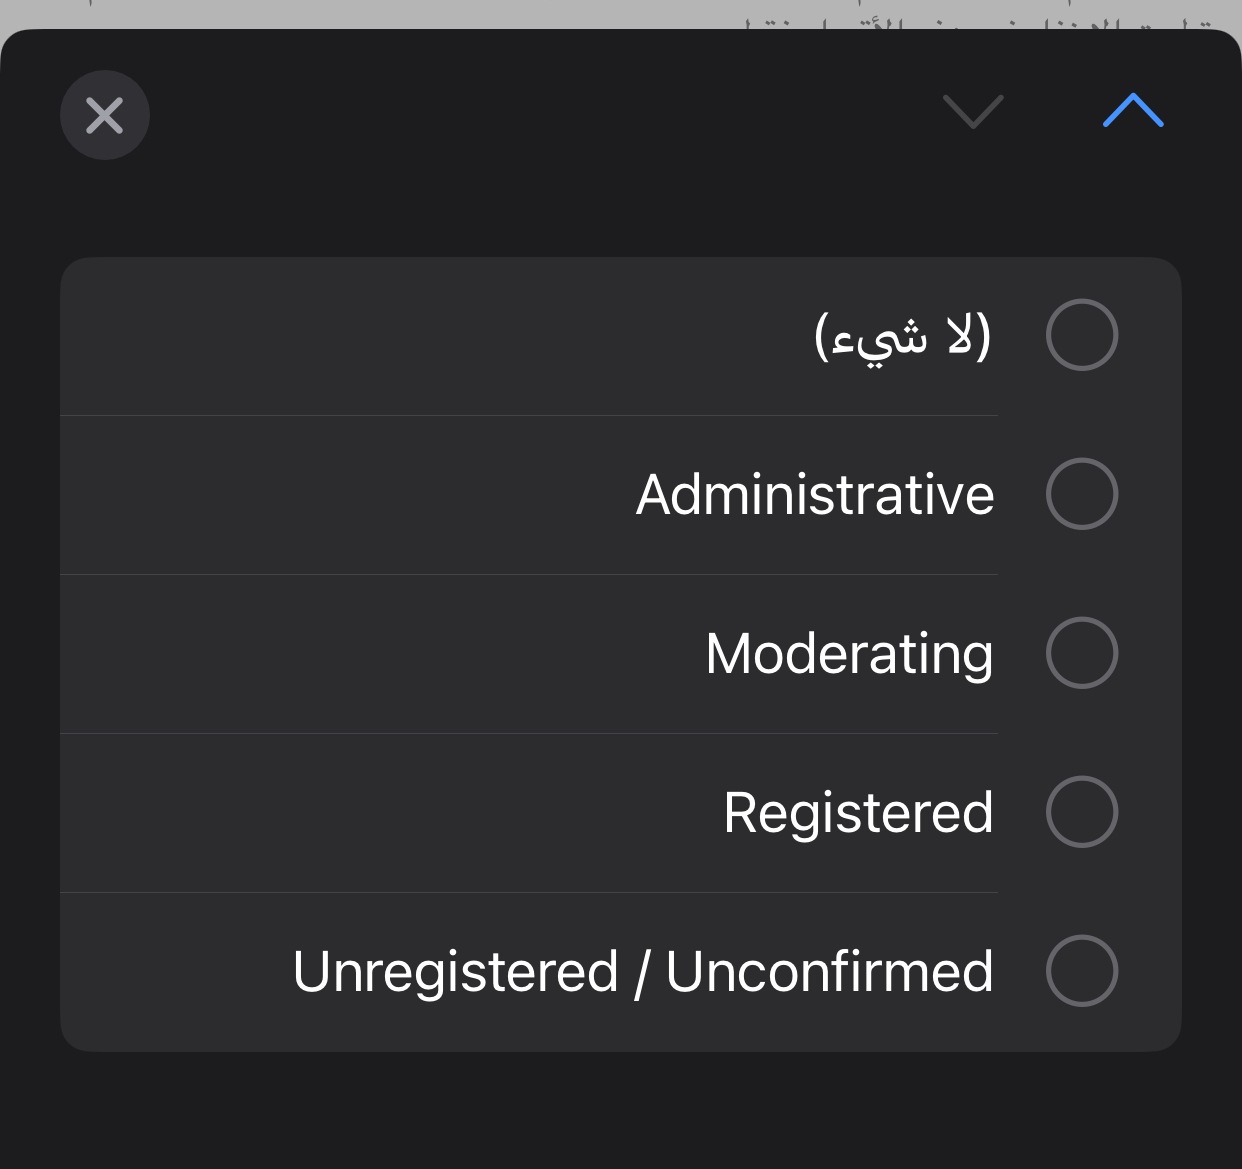The image size is (1242, 1169).
Task: Tap the Moderating label text
Action: tap(849, 654)
